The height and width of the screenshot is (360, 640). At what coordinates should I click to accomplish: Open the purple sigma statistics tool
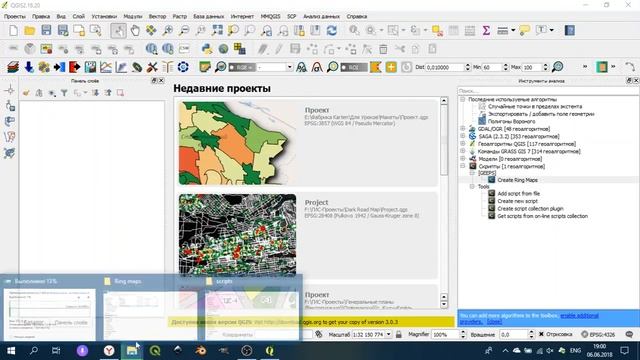486,31
